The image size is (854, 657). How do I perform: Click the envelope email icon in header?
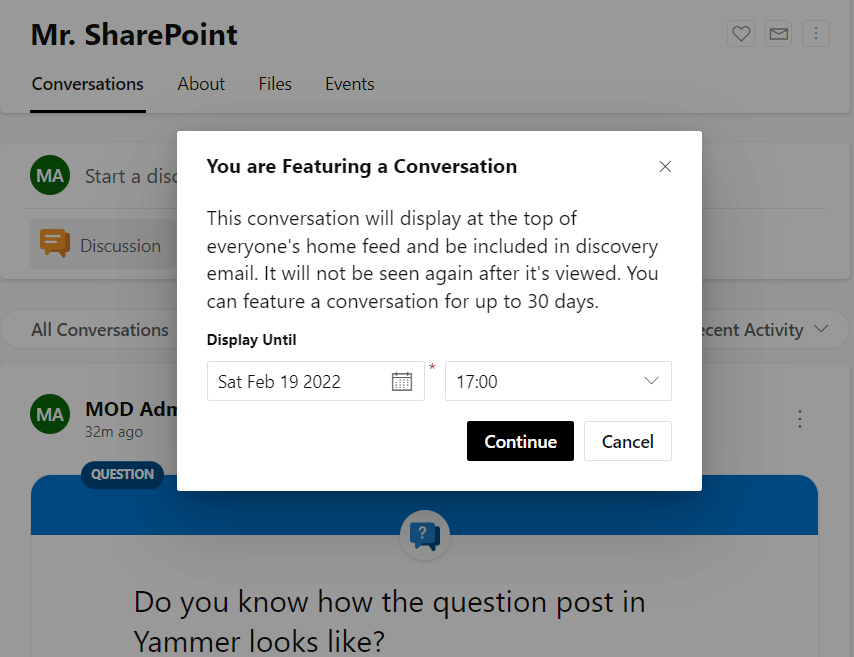(x=778, y=34)
